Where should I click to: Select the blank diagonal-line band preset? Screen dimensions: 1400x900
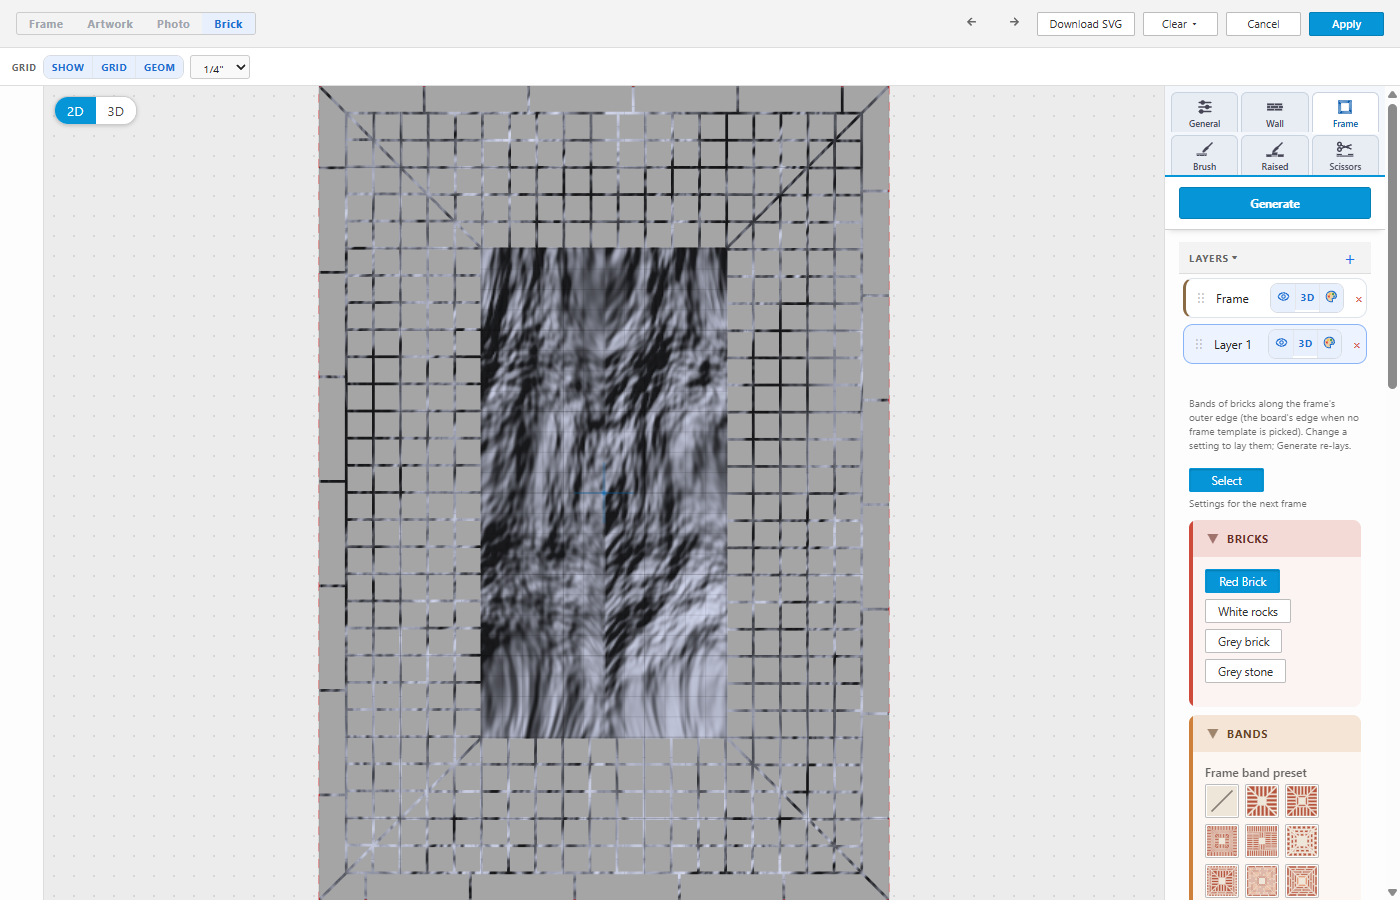pyautogui.click(x=1222, y=801)
